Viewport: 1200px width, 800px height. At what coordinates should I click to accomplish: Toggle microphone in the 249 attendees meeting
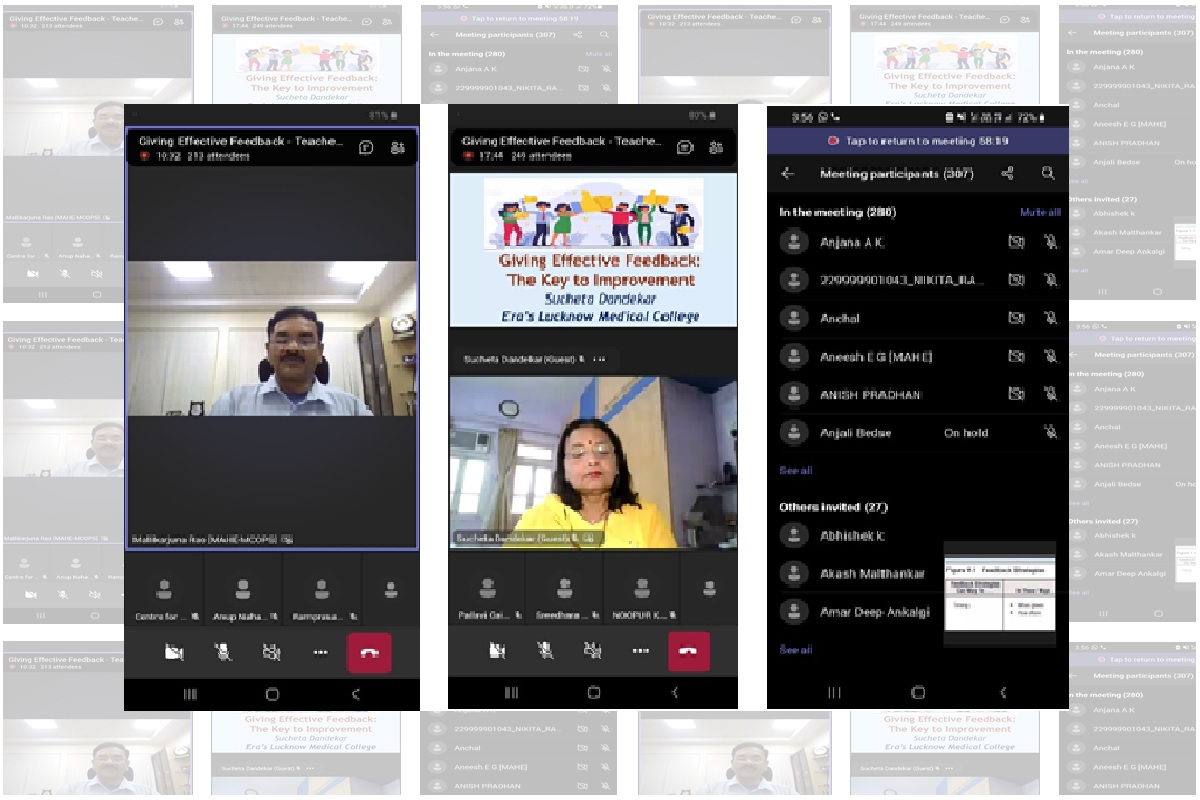point(545,651)
